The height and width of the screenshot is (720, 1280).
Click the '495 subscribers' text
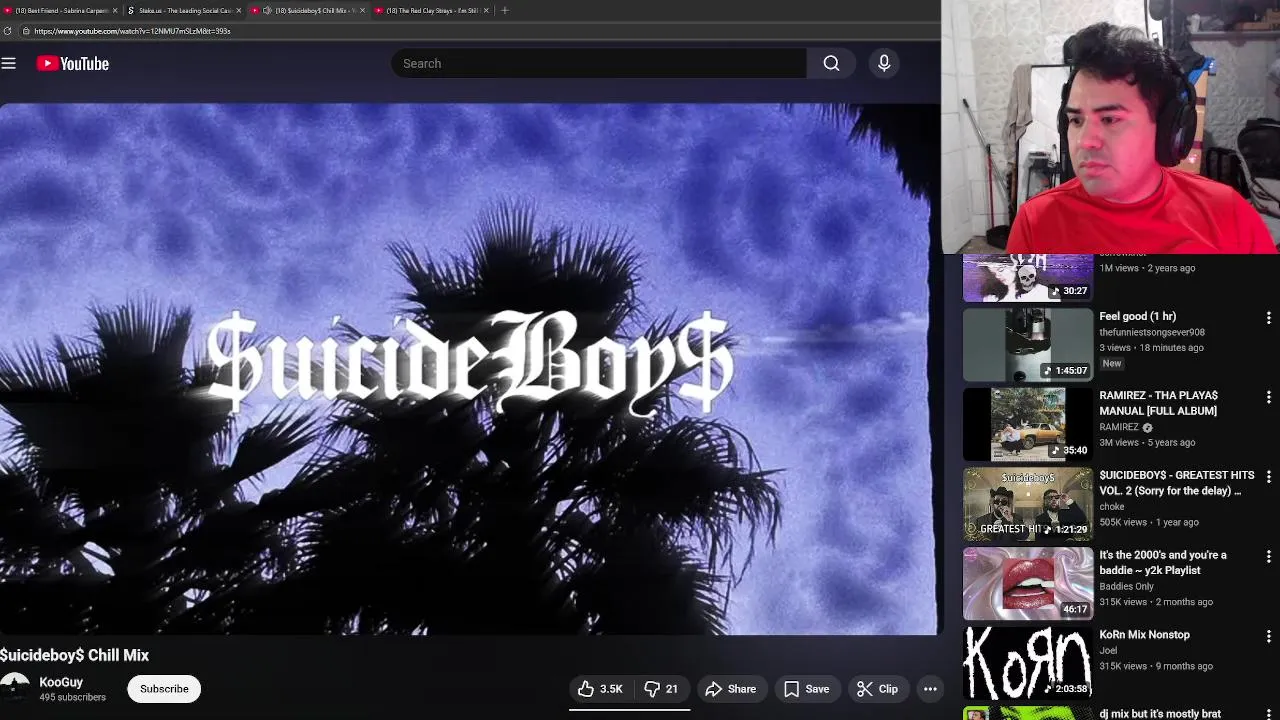(x=72, y=697)
